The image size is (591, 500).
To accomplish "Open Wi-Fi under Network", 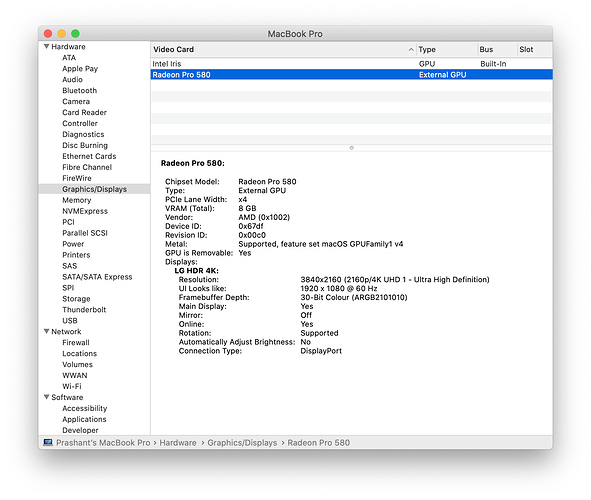I will [72, 386].
